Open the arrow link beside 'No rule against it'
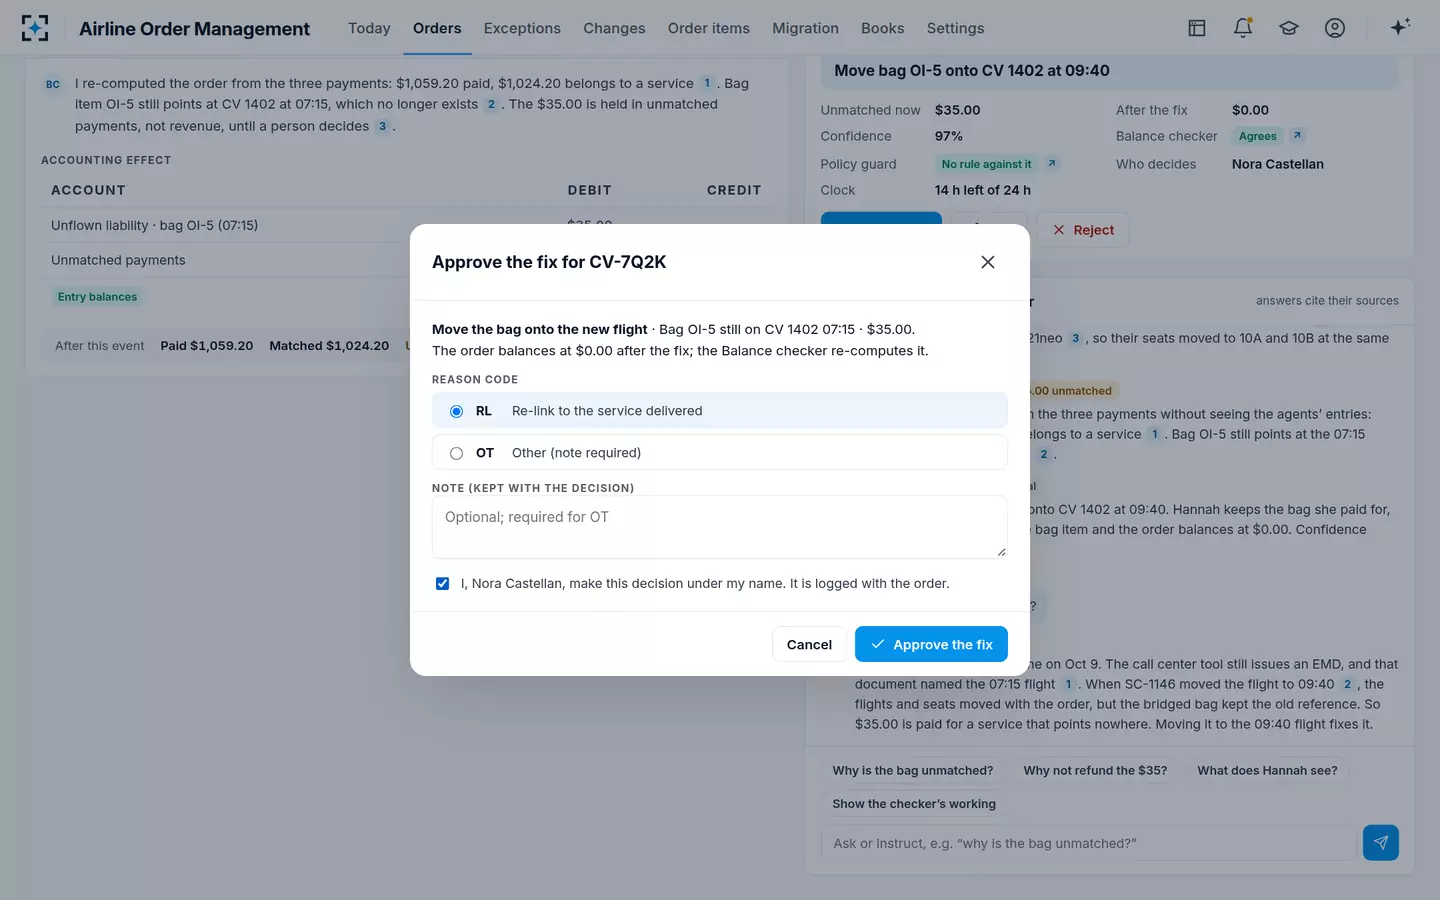Viewport: 1440px width, 900px height. tap(1052, 163)
